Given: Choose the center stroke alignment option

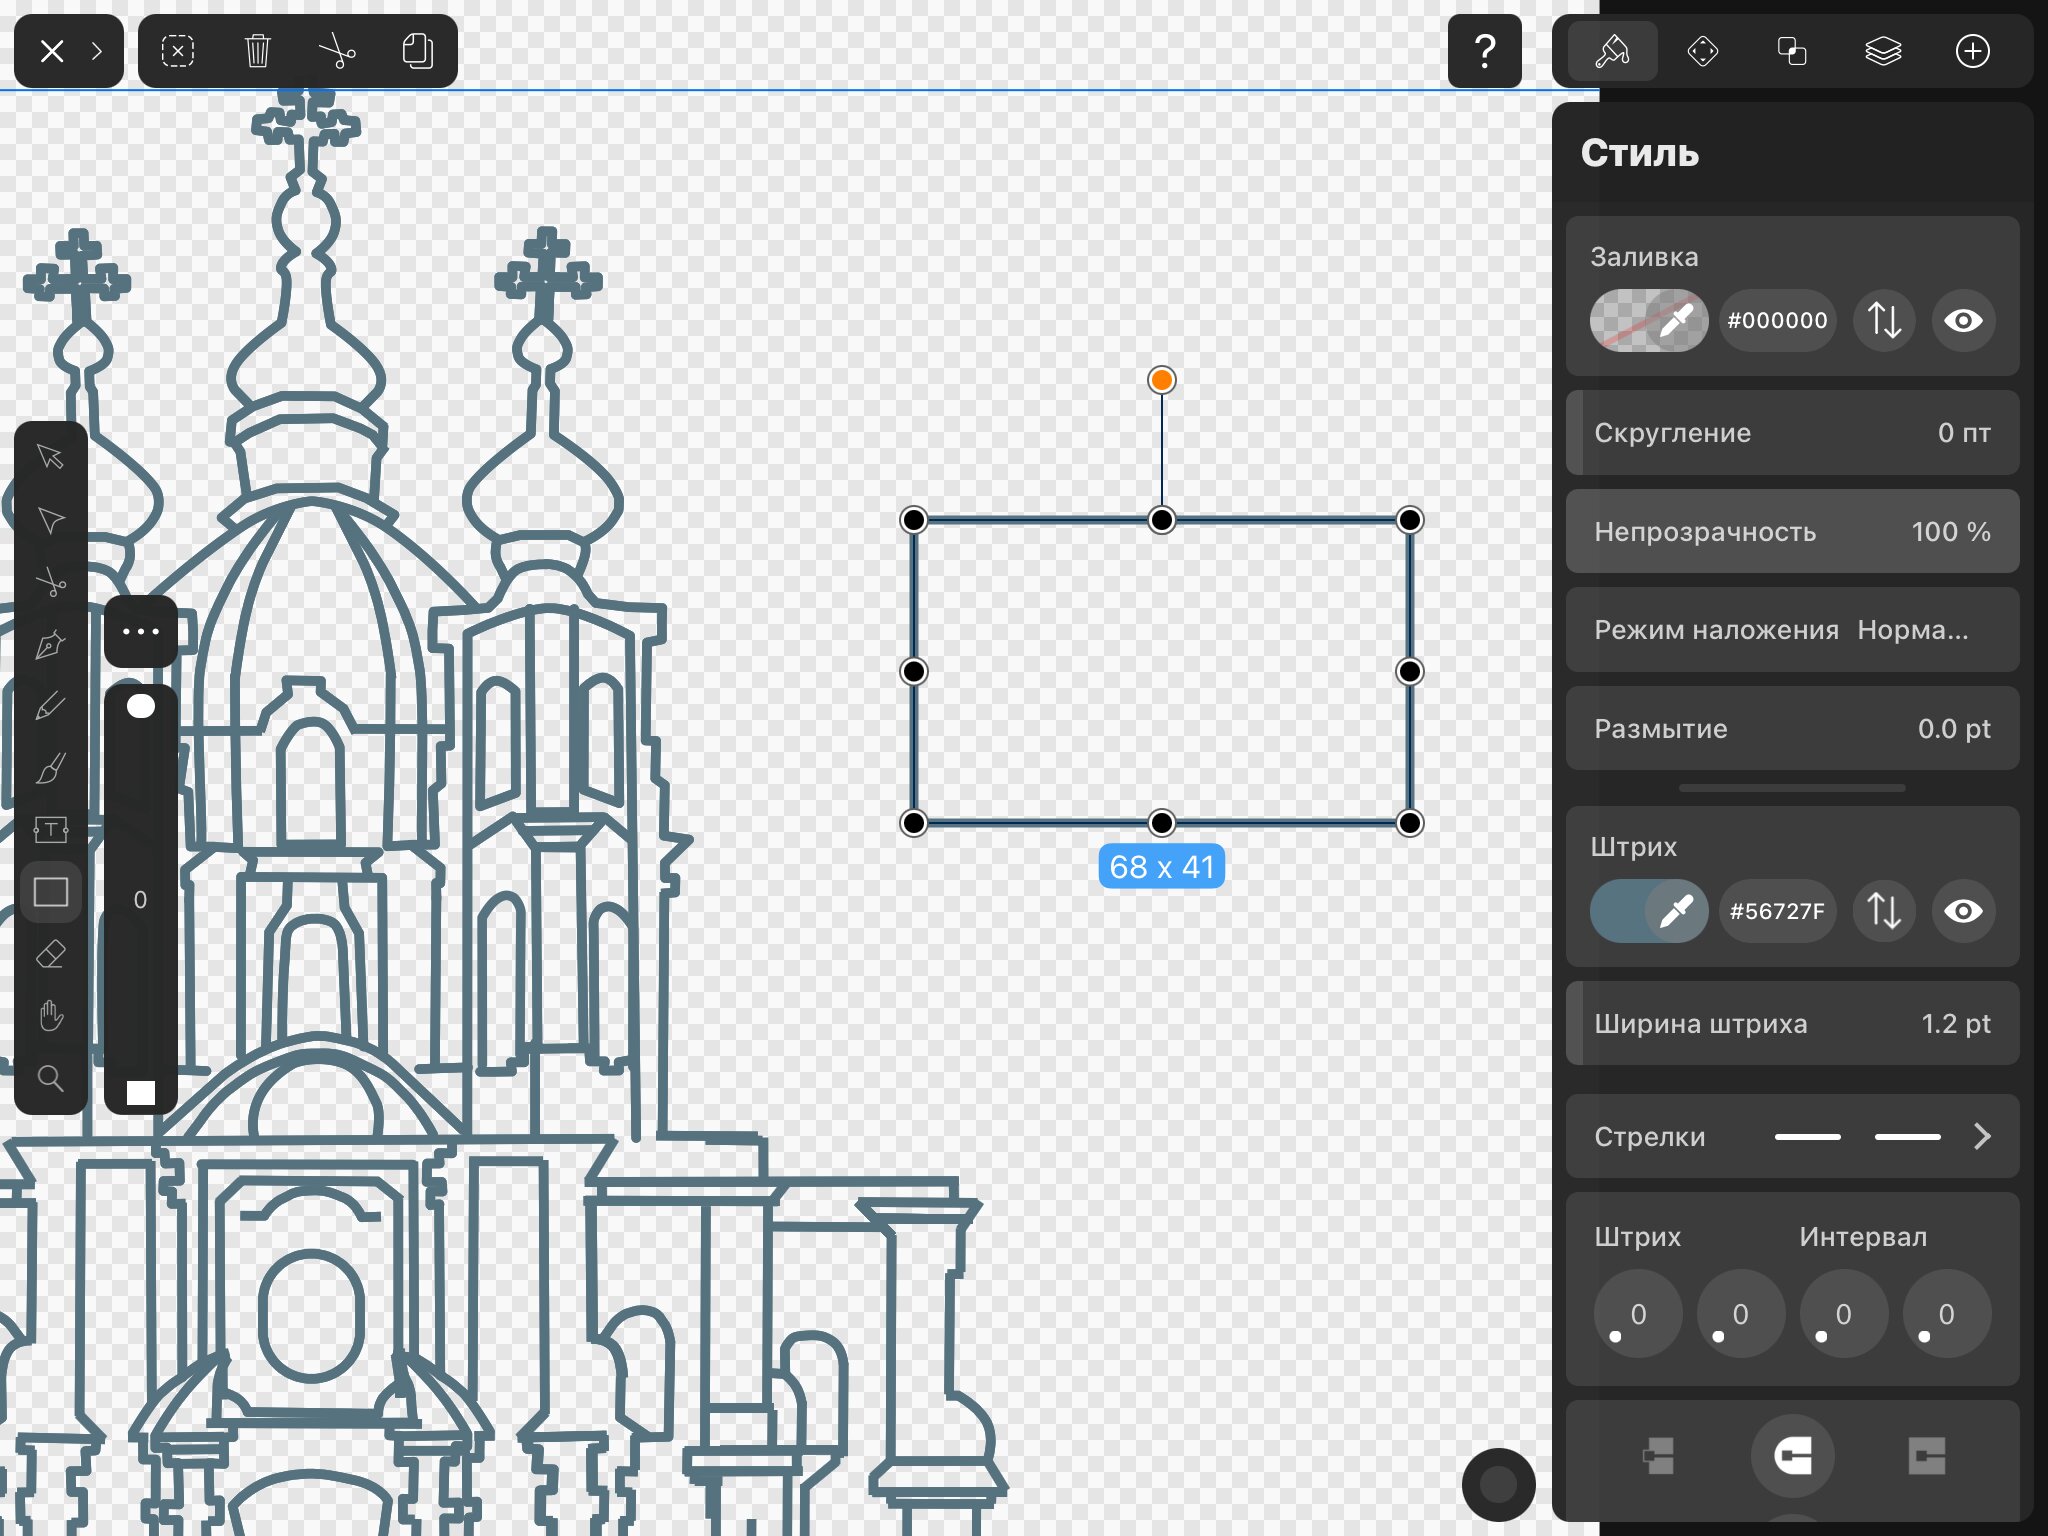Looking at the screenshot, I should pyautogui.click(x=1792, y=1456).
